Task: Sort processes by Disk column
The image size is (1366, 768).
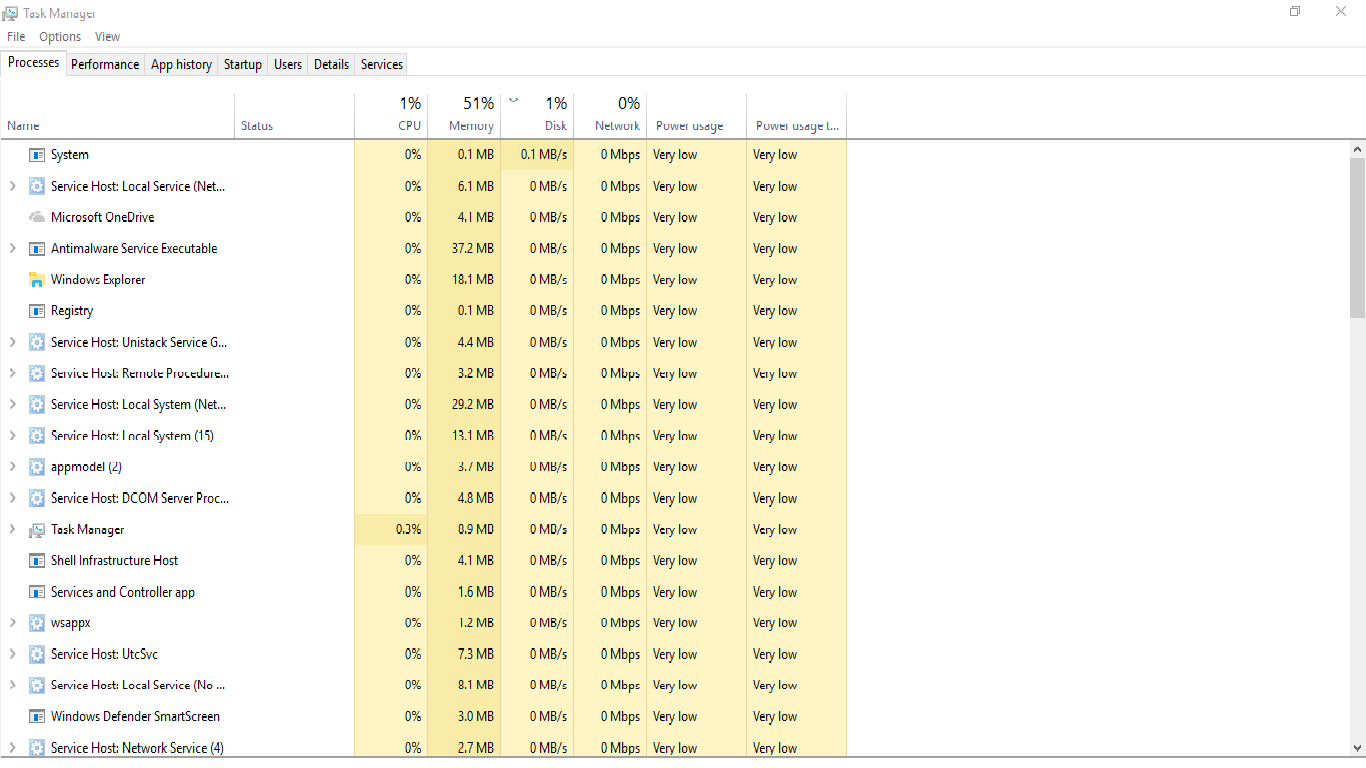Action: pyautogui.click(x=537, y=116)
